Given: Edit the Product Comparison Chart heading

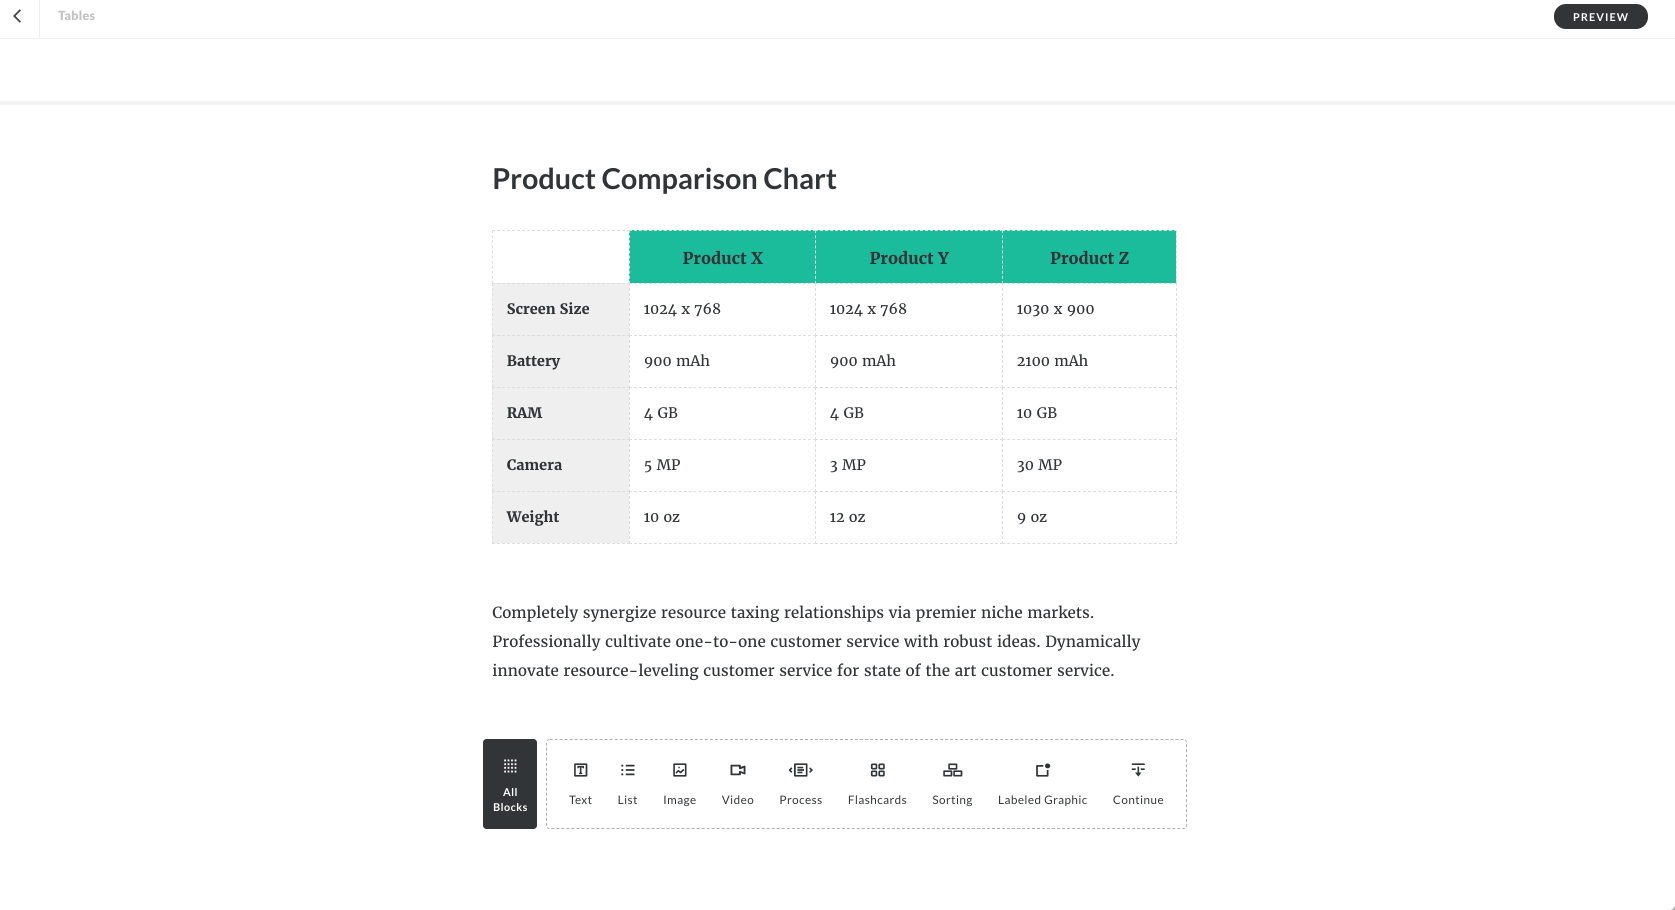Looking at the screenshot, I should point(664,179).
